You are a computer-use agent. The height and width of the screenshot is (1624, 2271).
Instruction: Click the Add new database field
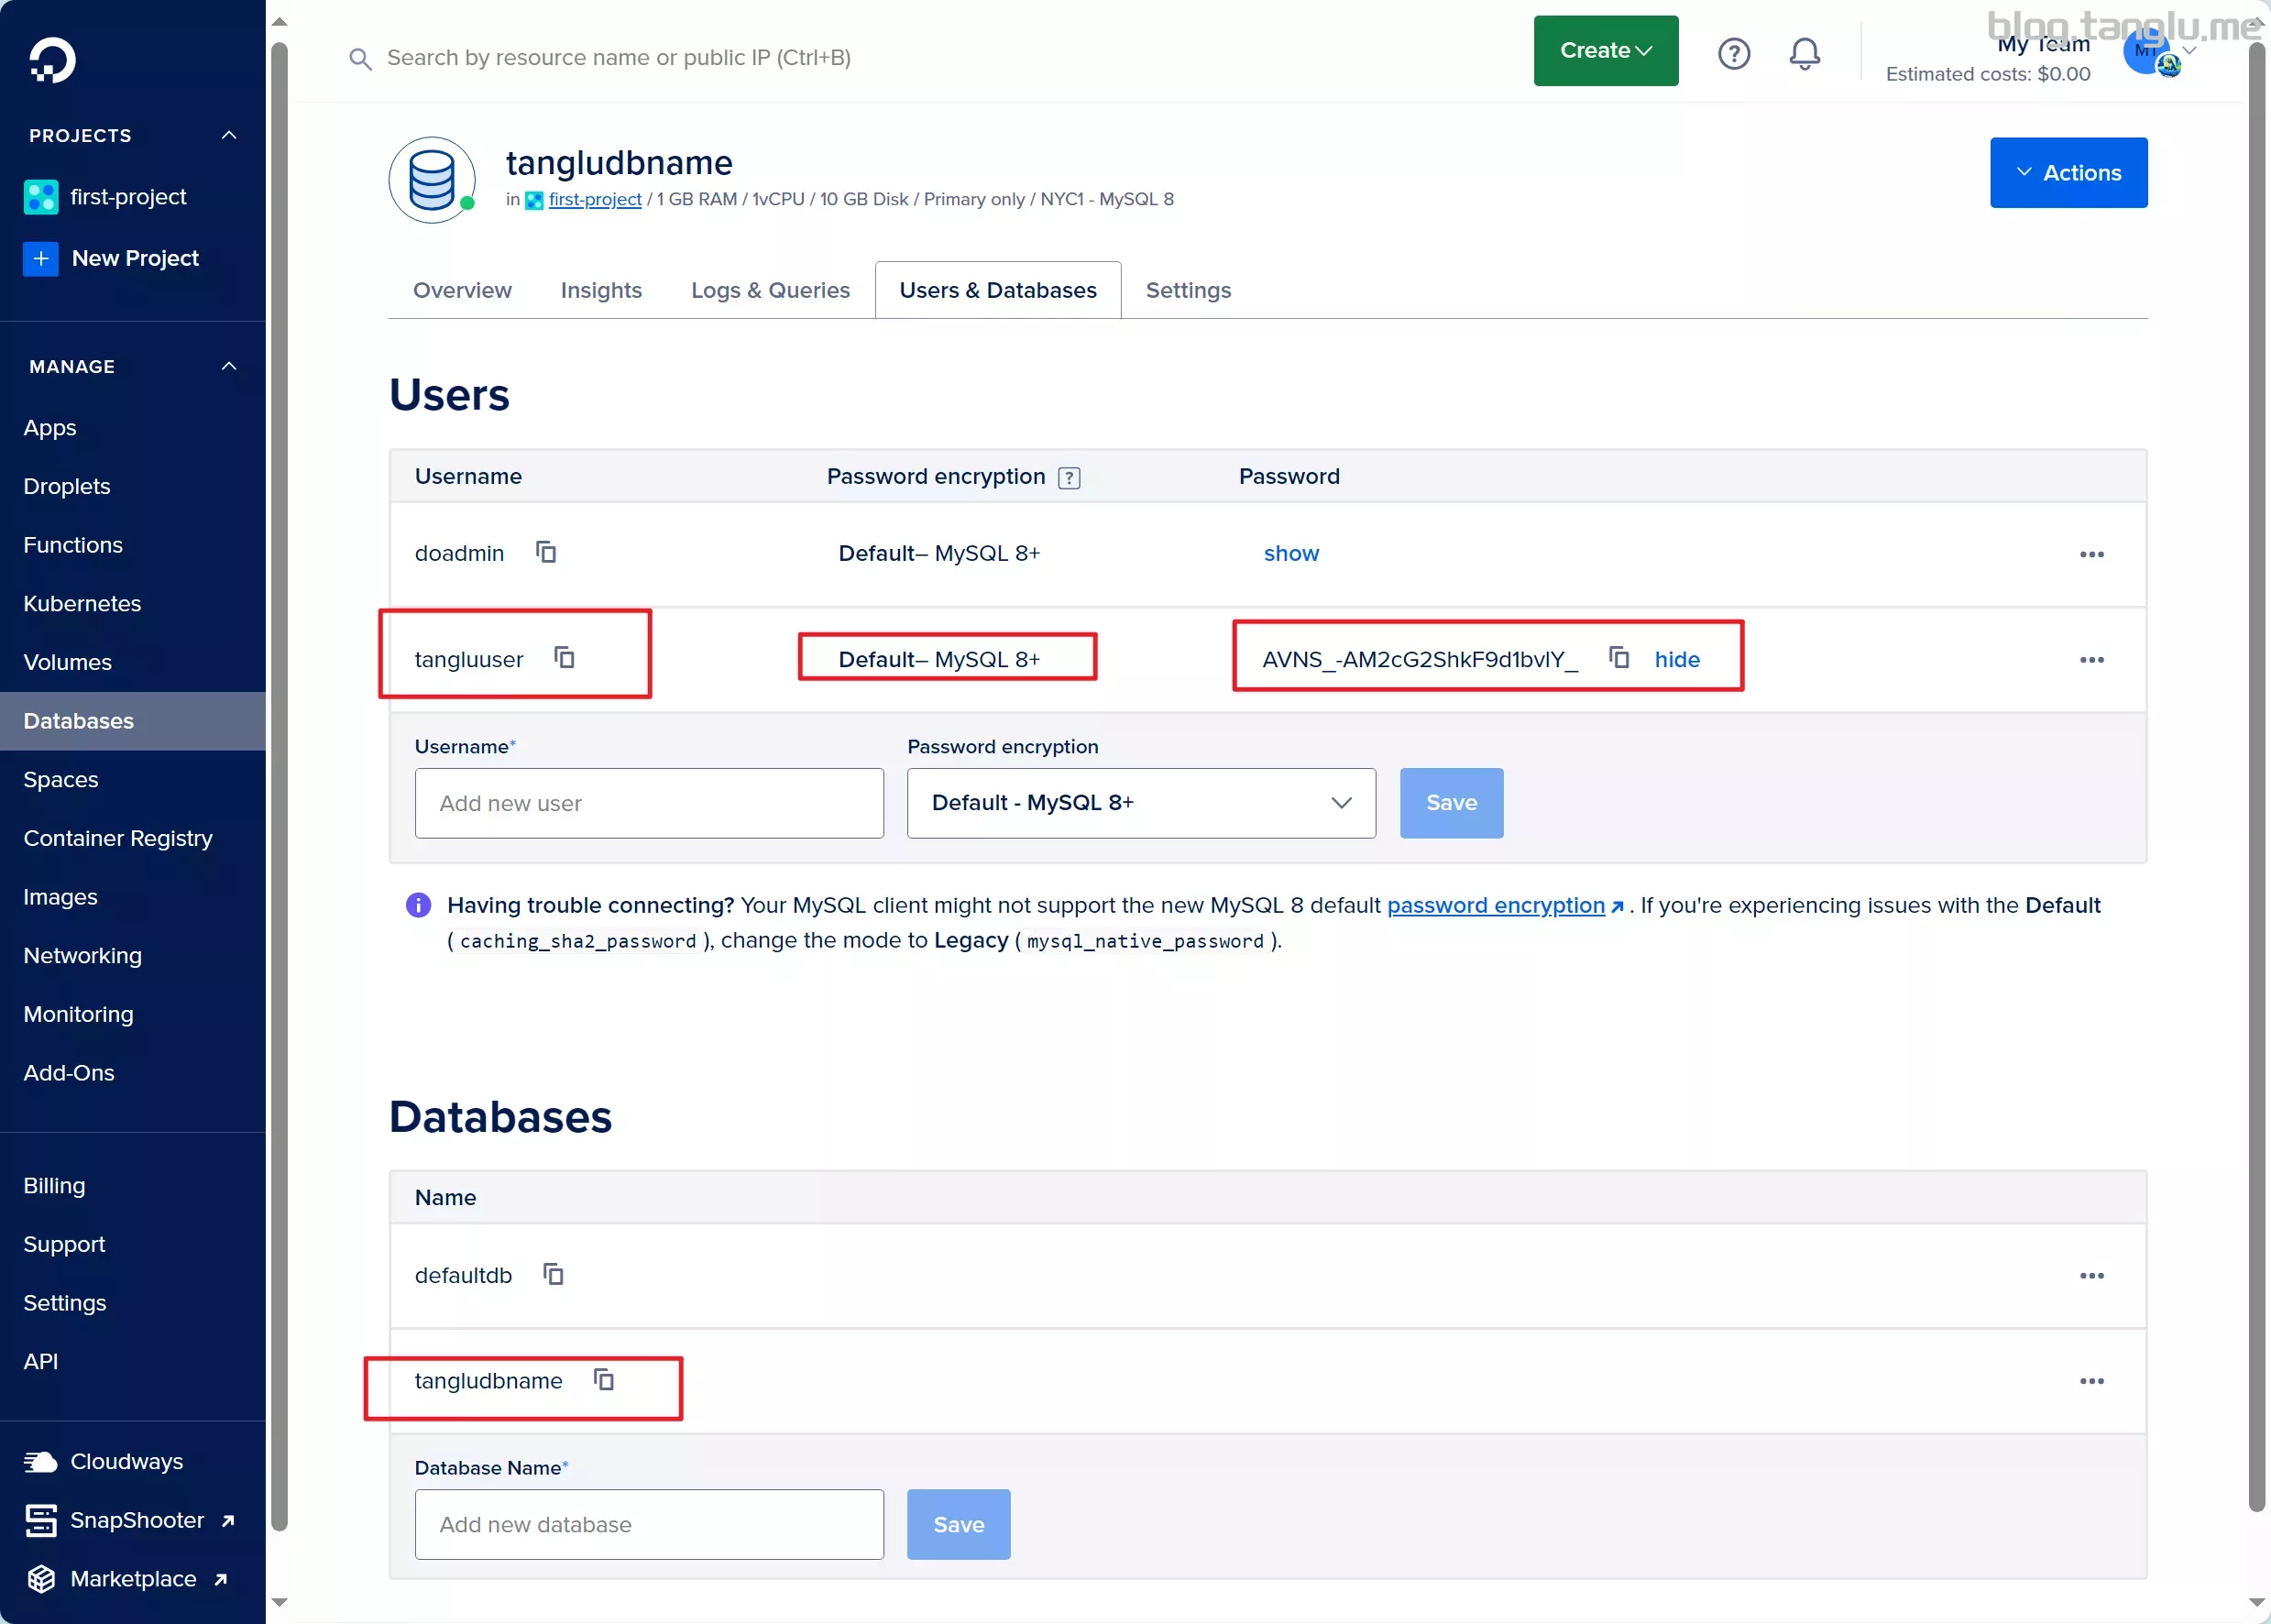[x=649, y=1524]
